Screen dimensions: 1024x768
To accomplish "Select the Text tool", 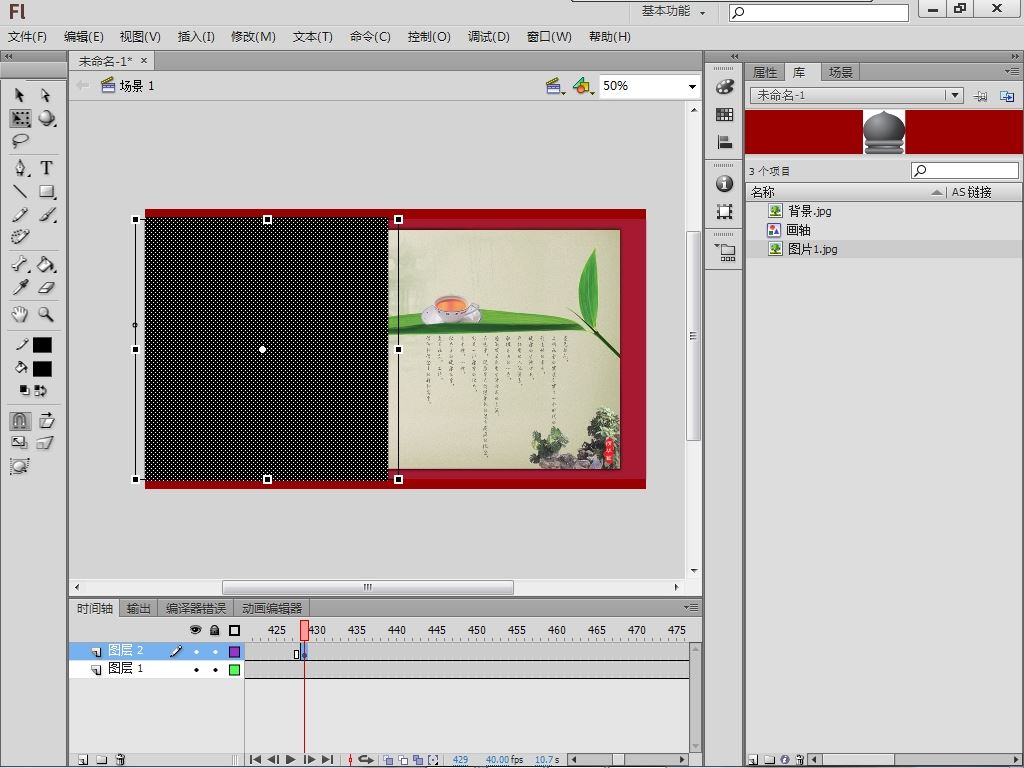I will tap(46, 168).
